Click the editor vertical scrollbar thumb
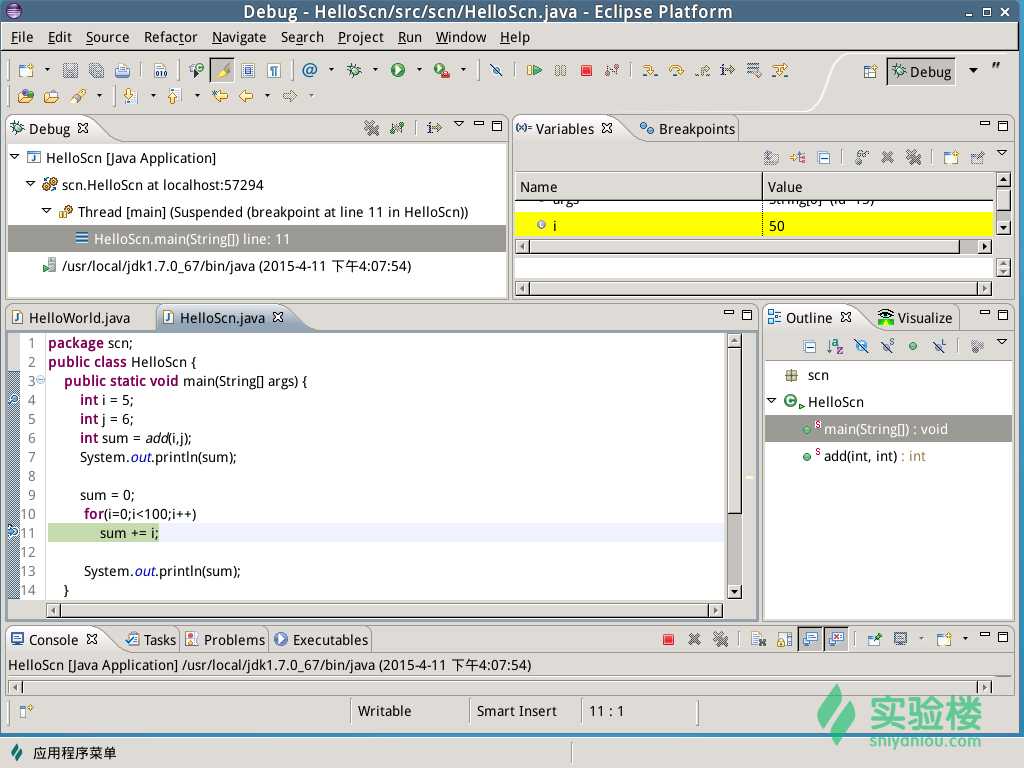 734,432
